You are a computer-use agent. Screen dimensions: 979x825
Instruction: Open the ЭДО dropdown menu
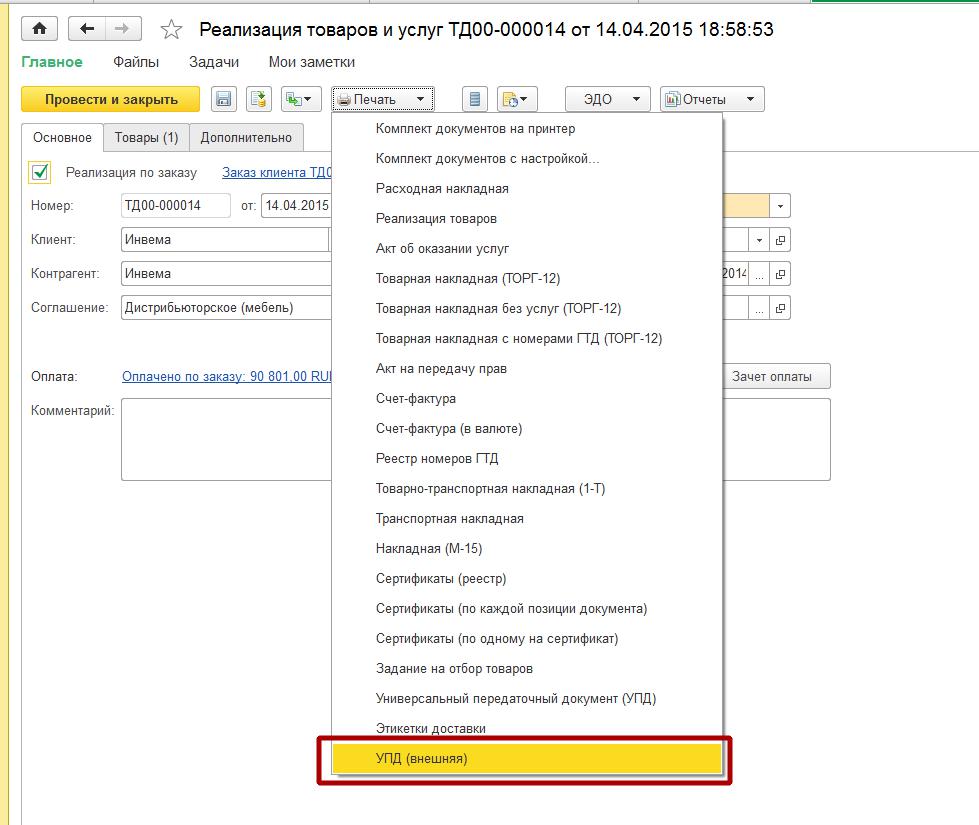[x=608, y=99]
